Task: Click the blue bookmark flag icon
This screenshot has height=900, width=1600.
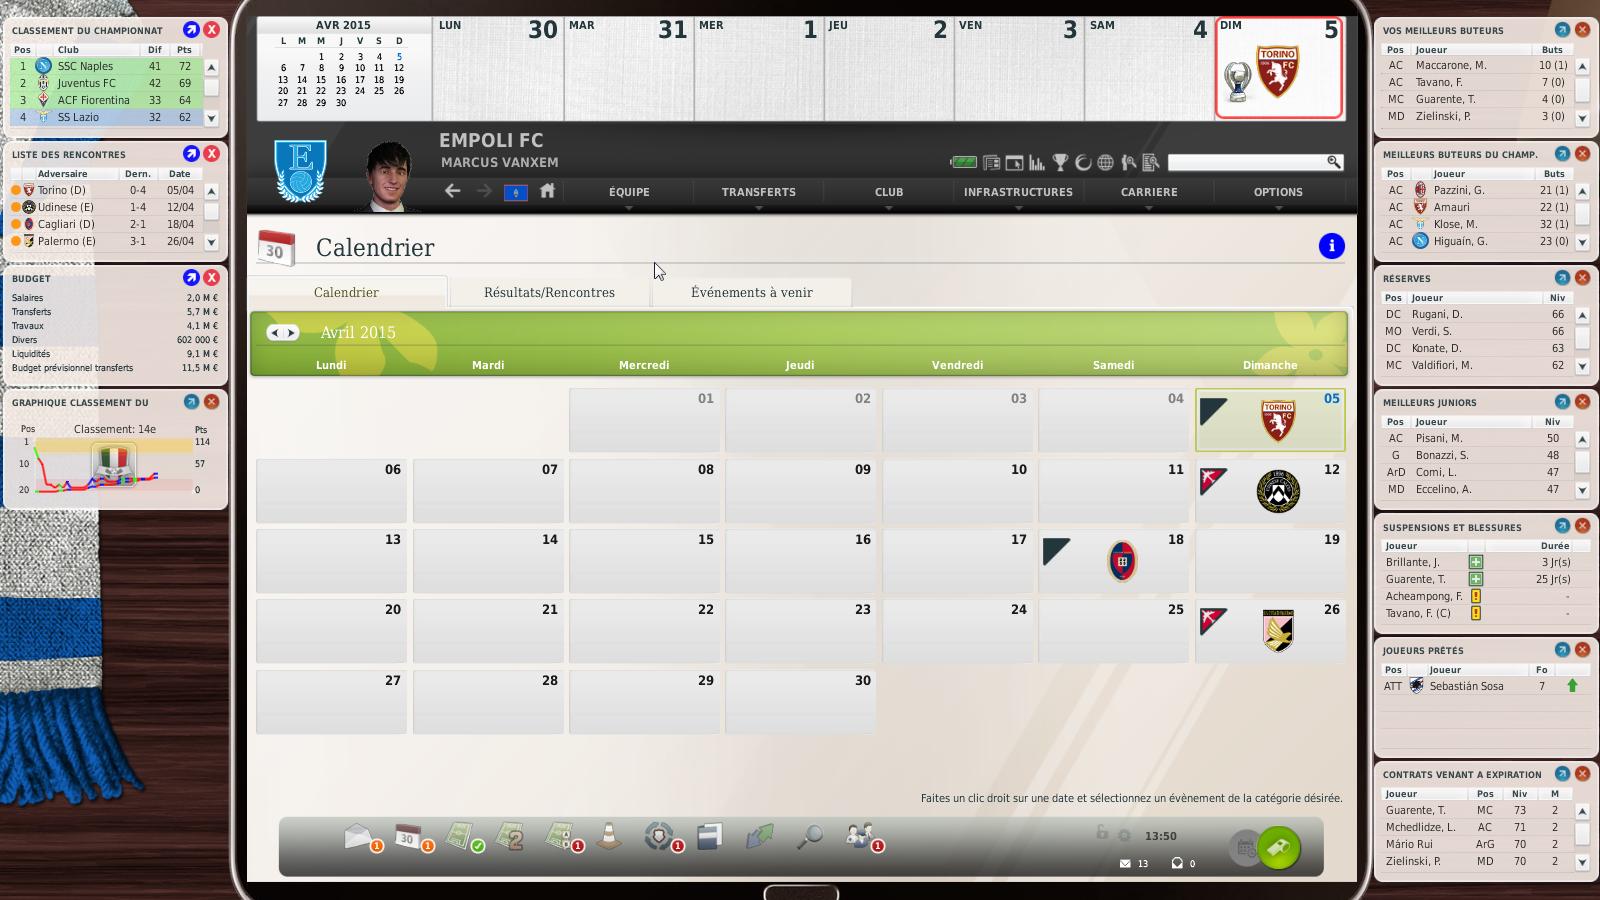Action: pyautogui.click(x=516, y=192)
